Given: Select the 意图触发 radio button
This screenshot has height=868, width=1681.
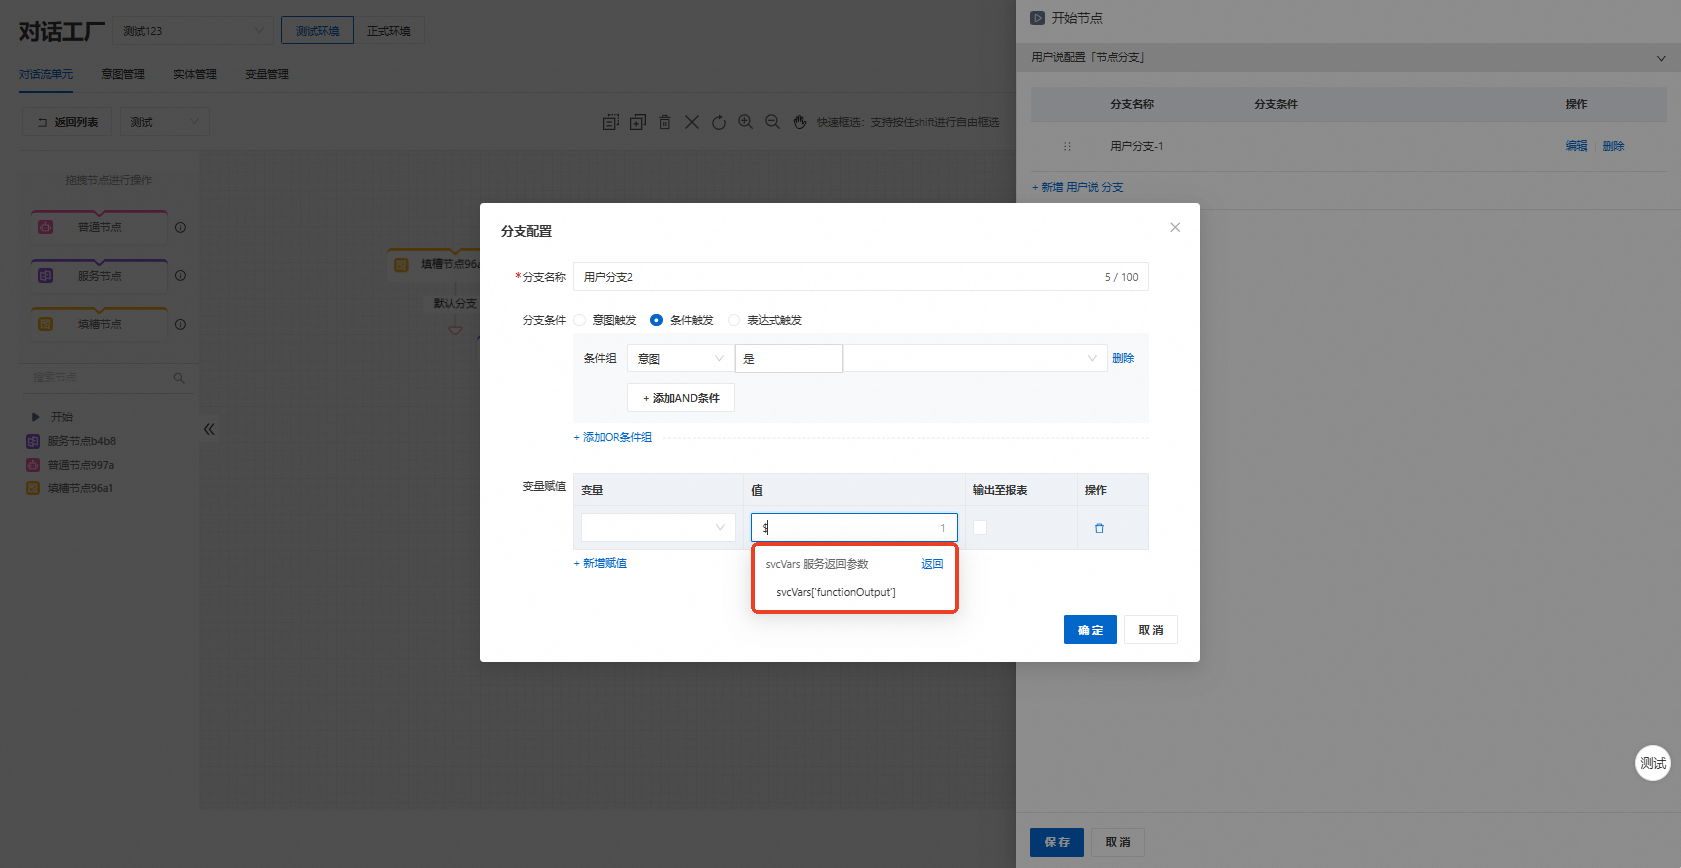Looking at the screenshot, I should pos(579,320).
